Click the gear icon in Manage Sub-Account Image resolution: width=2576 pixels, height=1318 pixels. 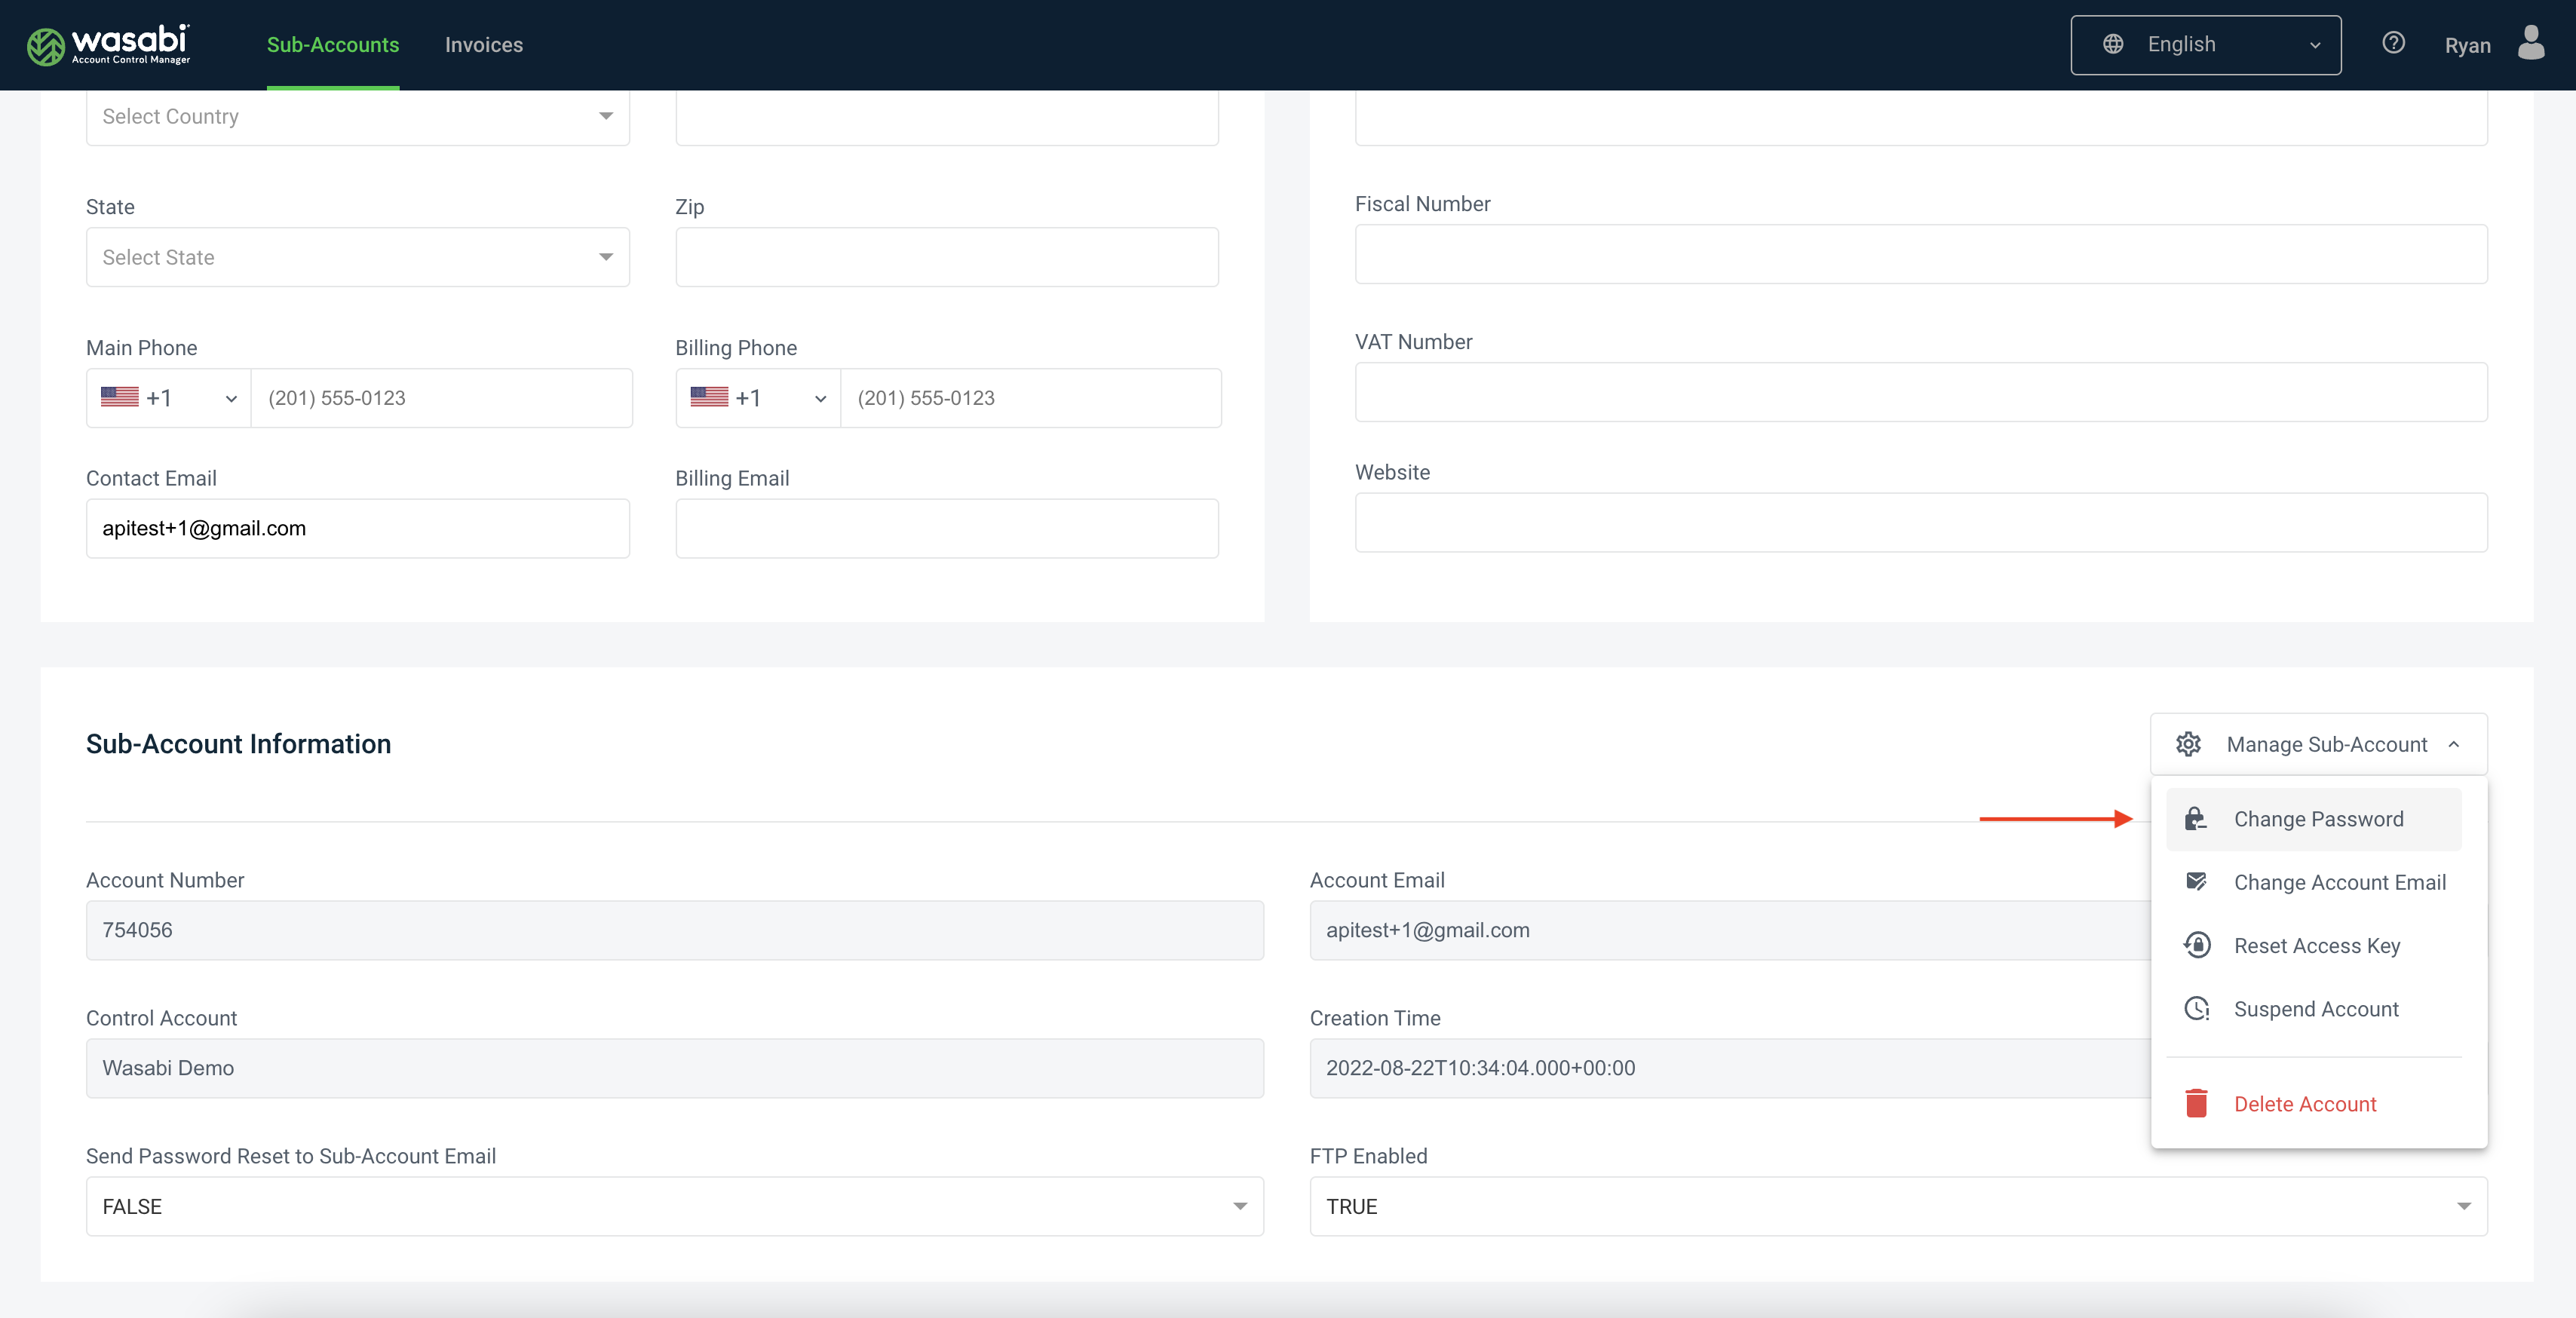[x=2188, y=744]
